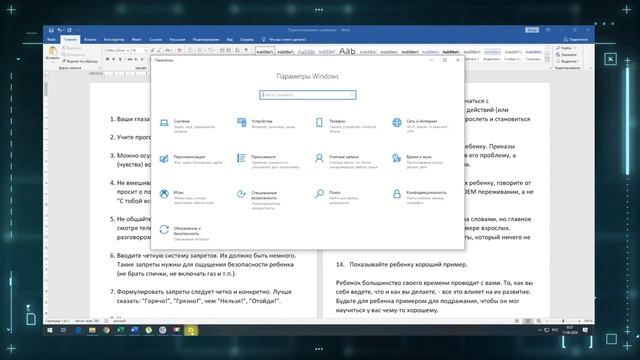Switch to the Конструктор ribbon tab
The image size is (640, 360).
[x=114, y=40]
